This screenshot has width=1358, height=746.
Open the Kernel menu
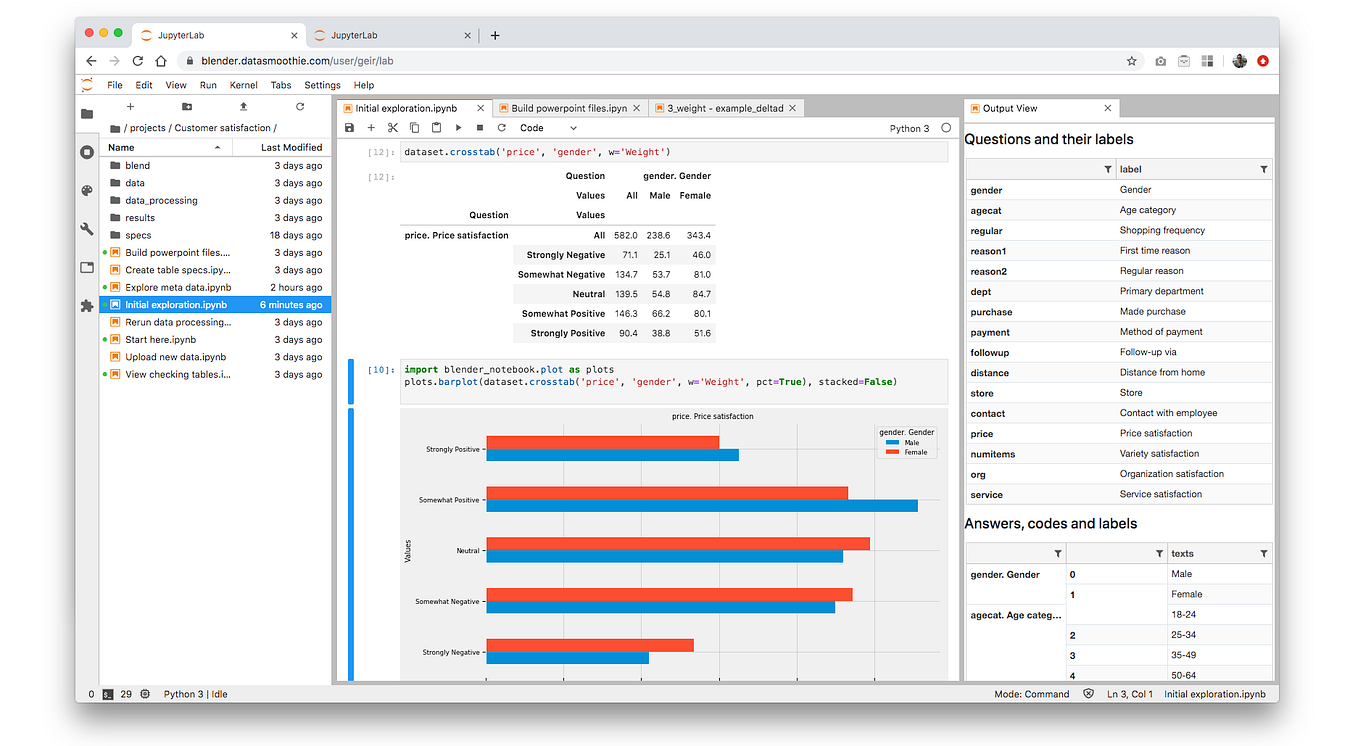243,85
